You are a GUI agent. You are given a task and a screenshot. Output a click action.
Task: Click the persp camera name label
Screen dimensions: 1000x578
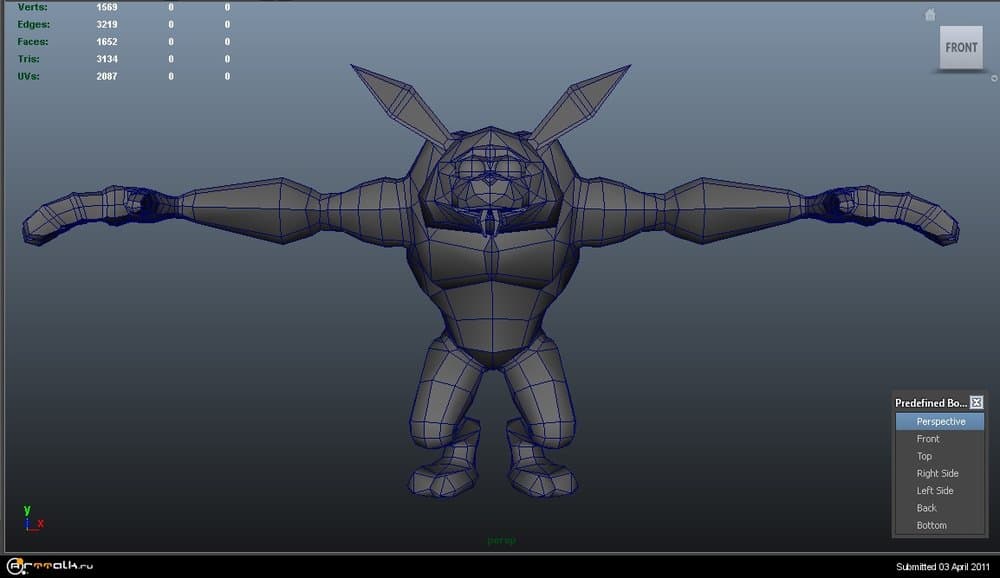(501, 540)
